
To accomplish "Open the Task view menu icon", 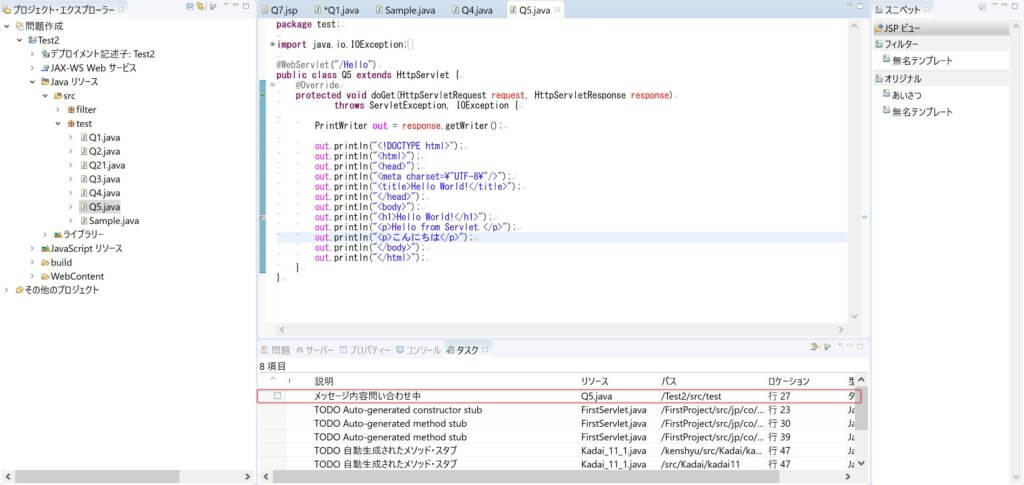I will [826, 347].
